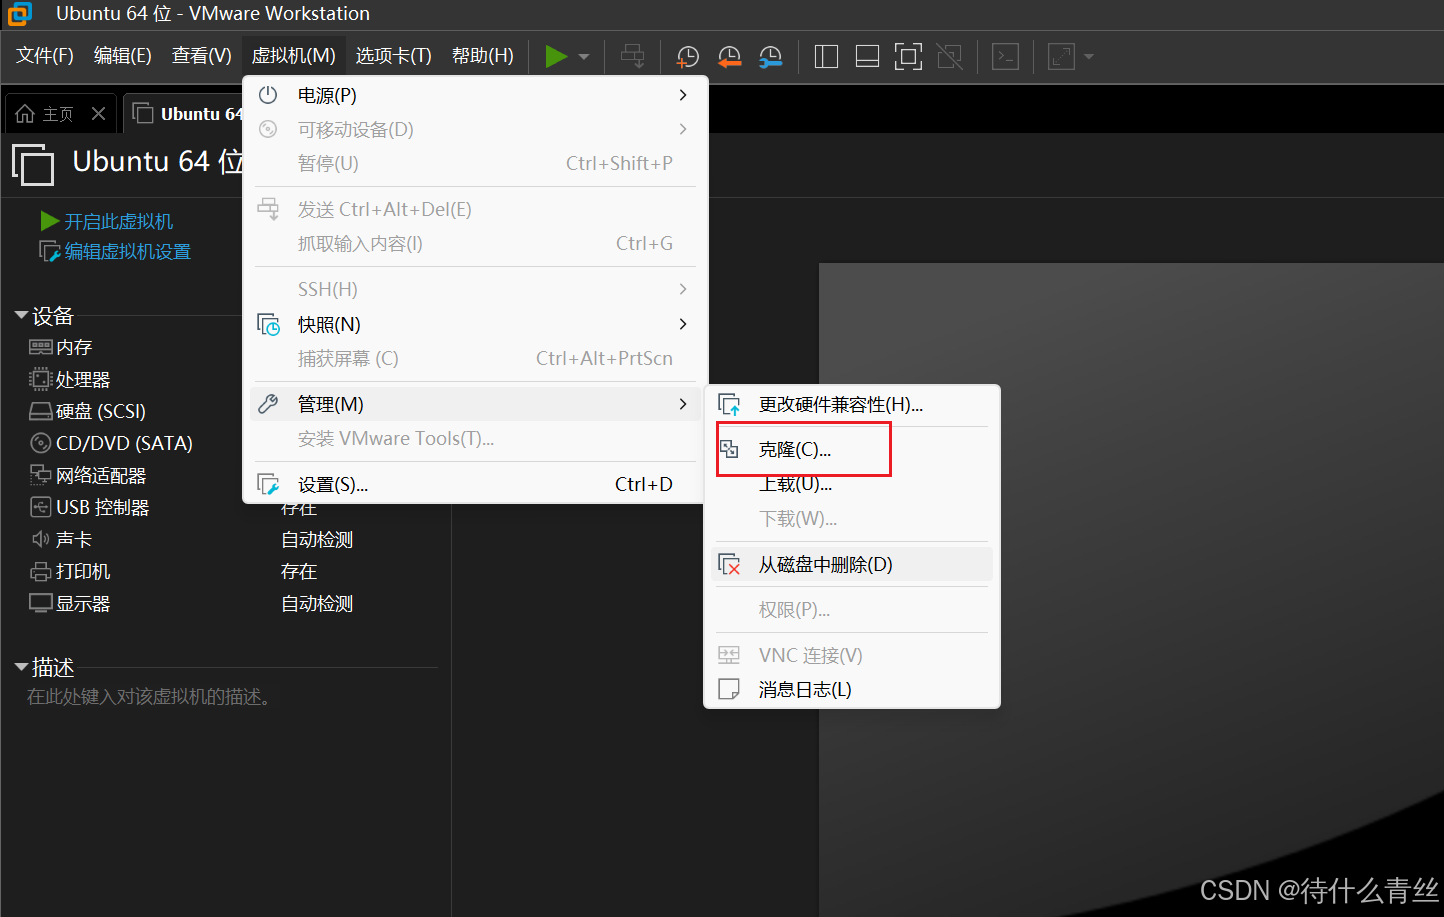Screen dimensions: 1444x917
Task: Open the 帮助(H) menu
Action: pos(482,56)
